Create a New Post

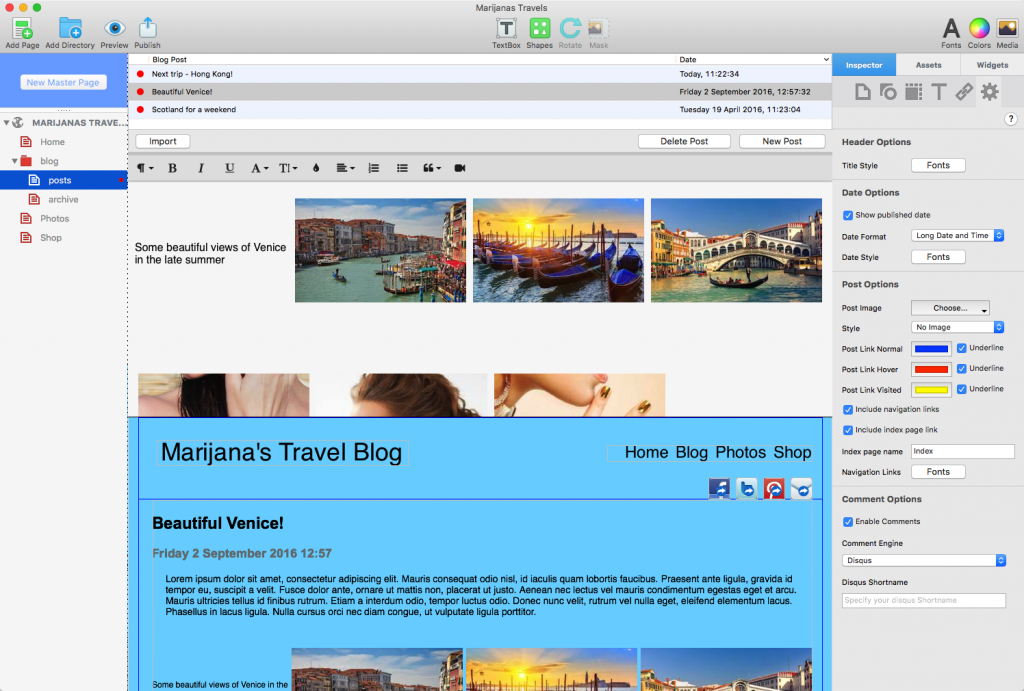[x=782, y=141]
